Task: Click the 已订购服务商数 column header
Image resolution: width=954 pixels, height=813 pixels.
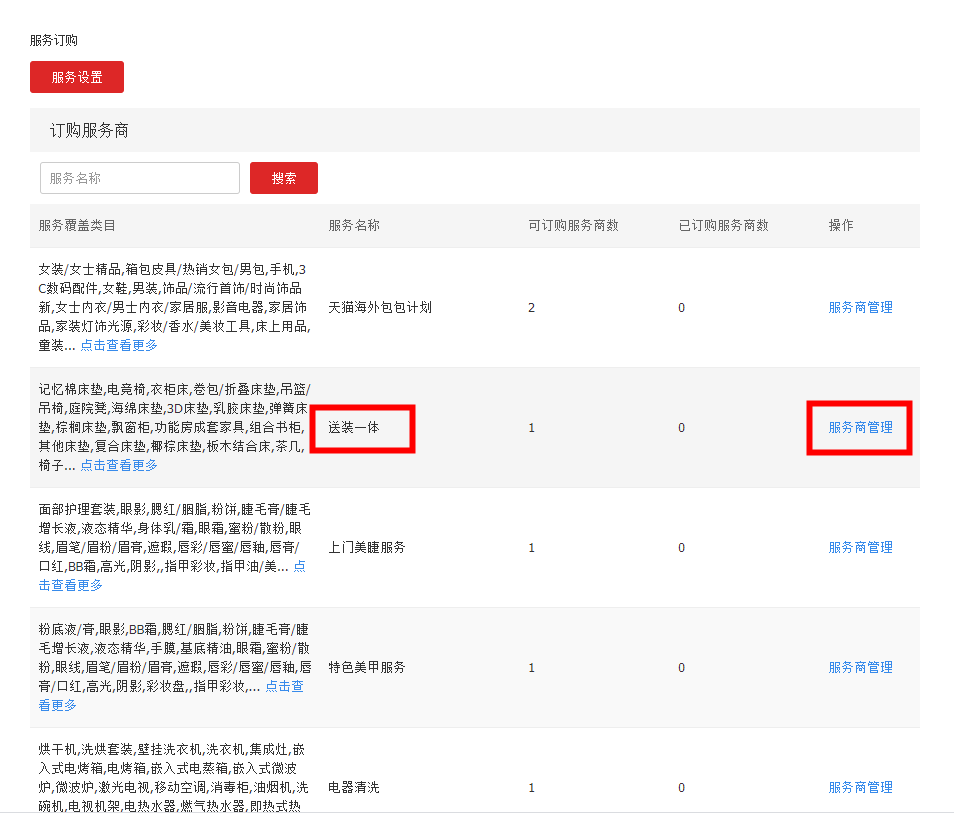Action: (x=723, y=225)
